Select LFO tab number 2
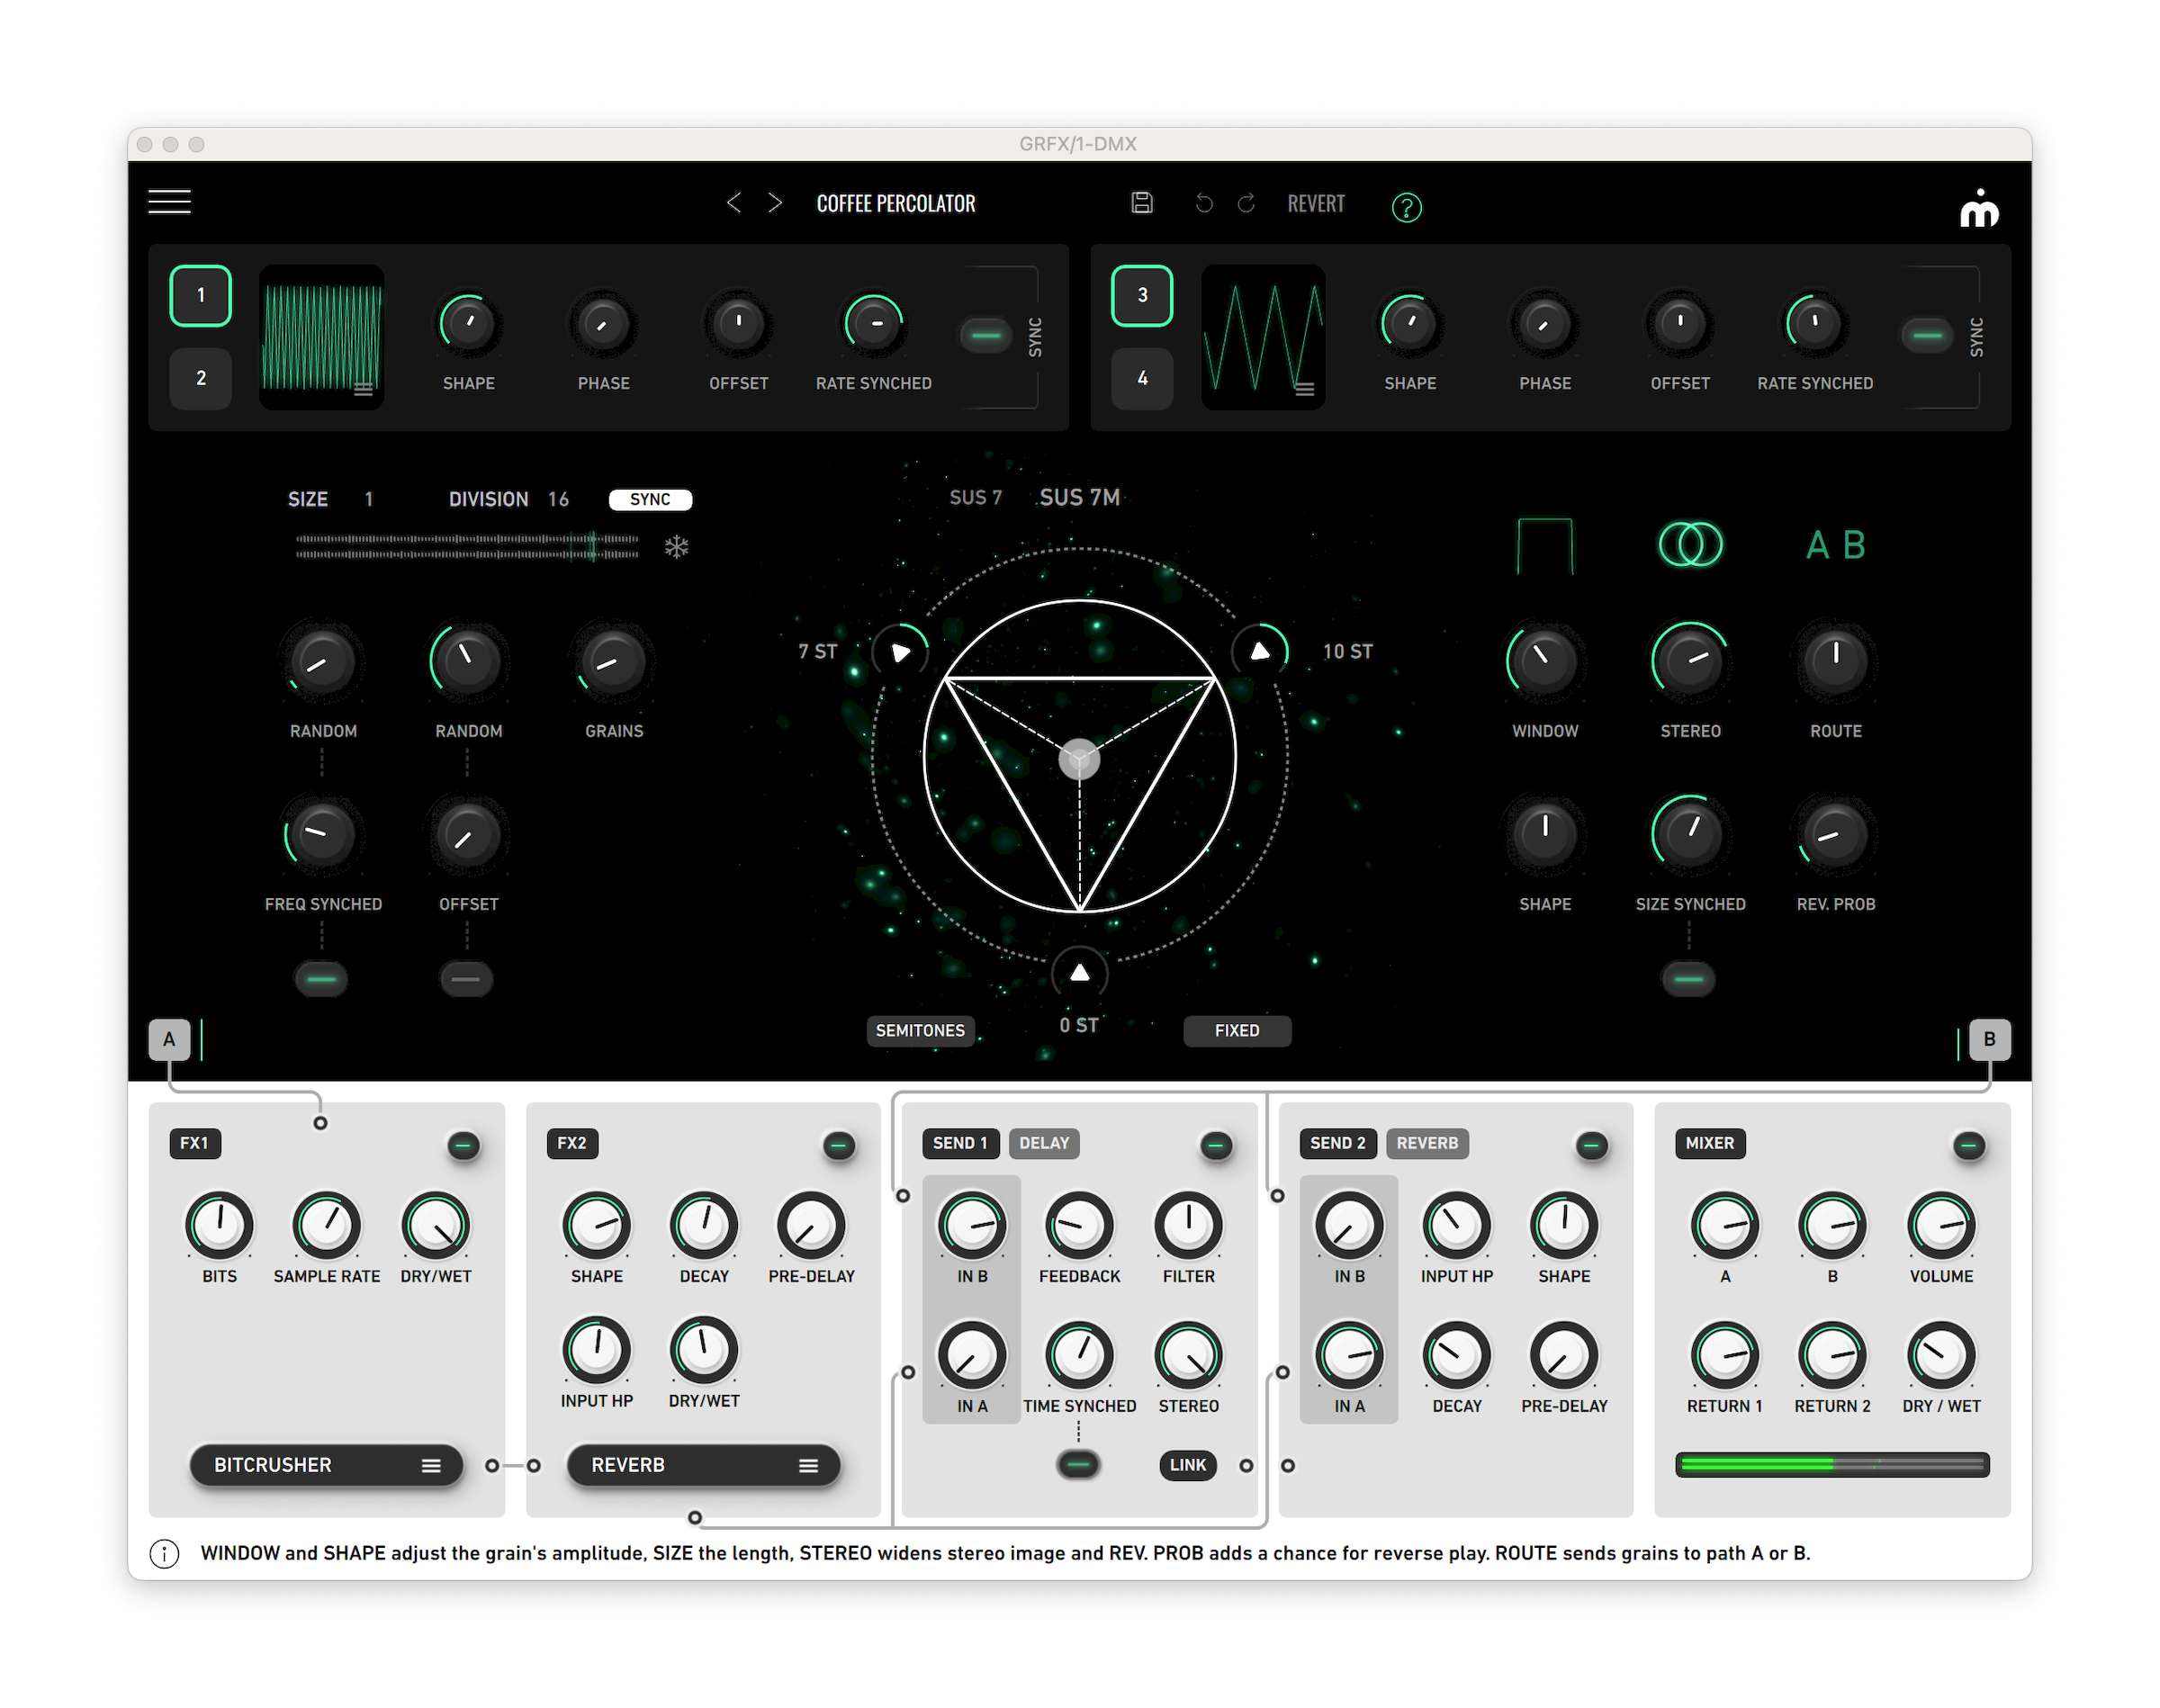 (x=201, y=378)
